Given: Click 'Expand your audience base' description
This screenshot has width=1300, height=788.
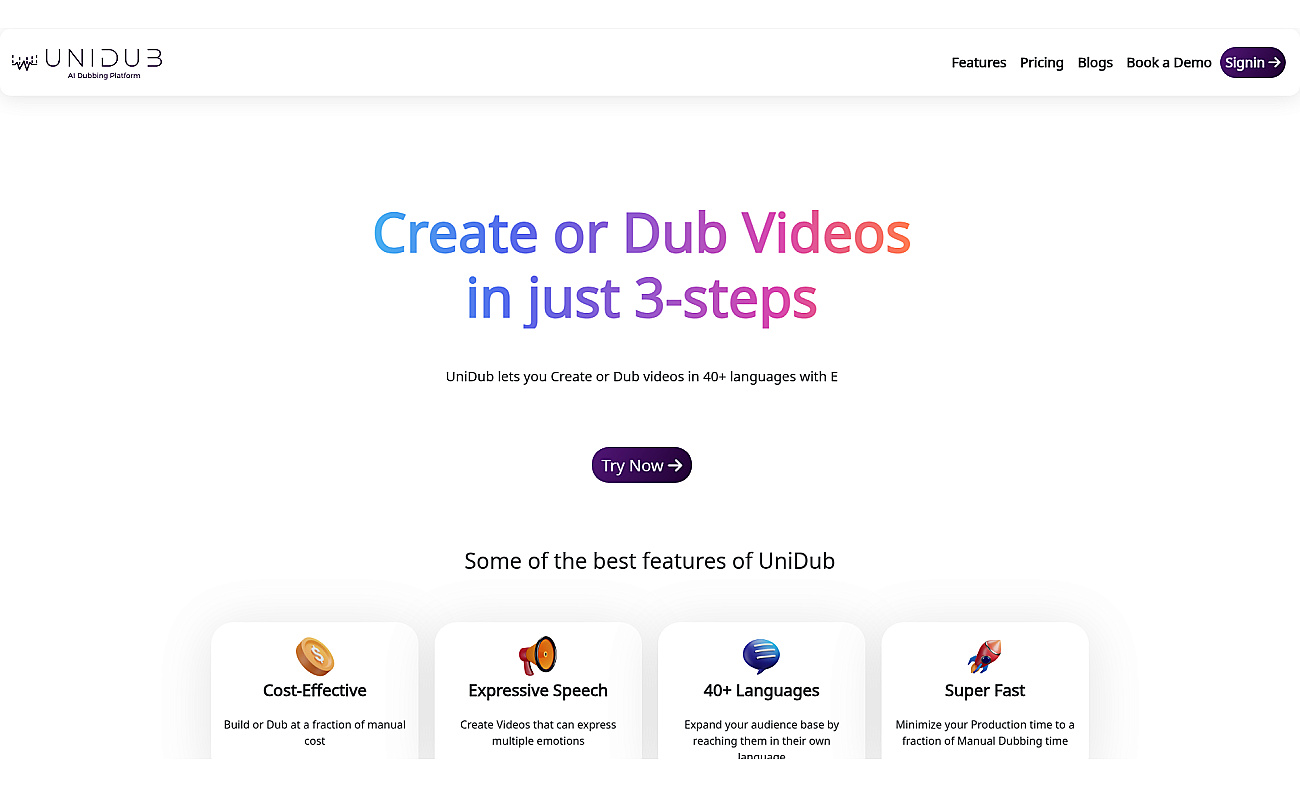Looking at the screenshot, I should click(761, 739).
